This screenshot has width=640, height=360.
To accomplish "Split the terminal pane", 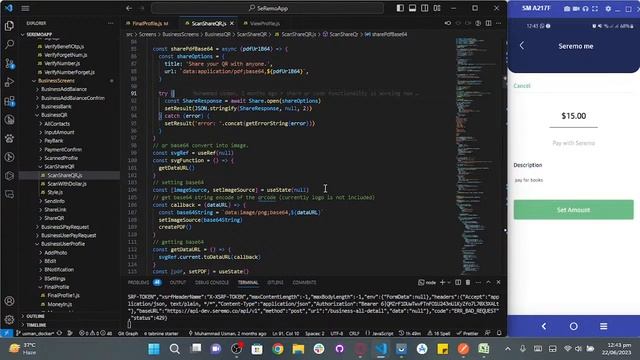I will tap(458, 282).
